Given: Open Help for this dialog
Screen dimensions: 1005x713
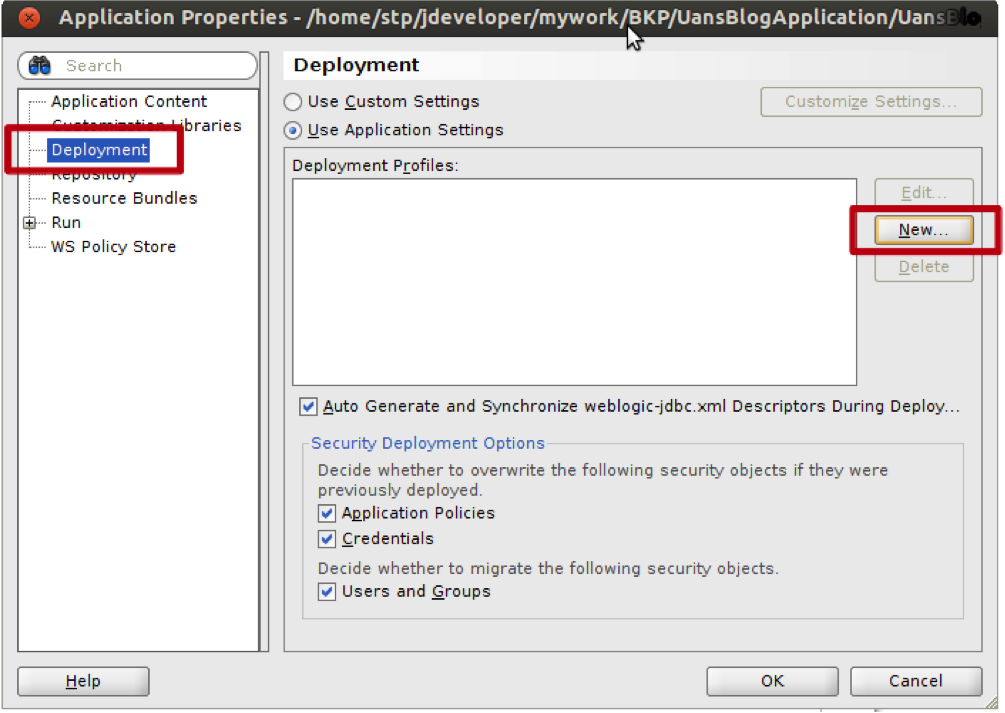Looking at the screenshot, I should pos(83,681).
